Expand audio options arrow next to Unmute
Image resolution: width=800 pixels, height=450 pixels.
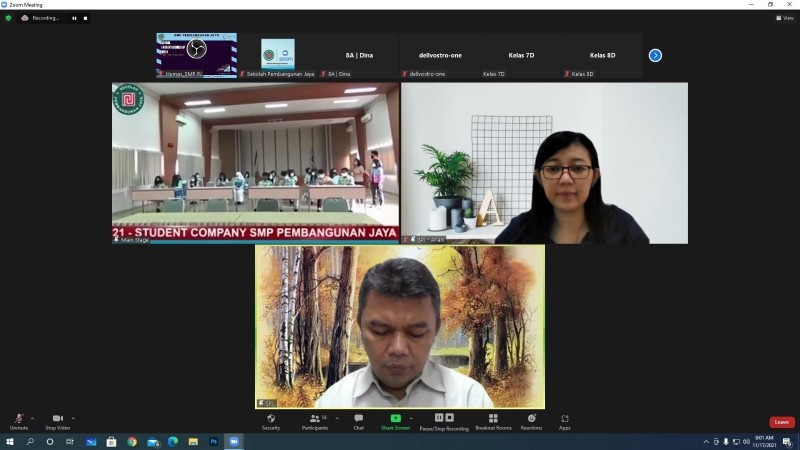click(33, 418)
